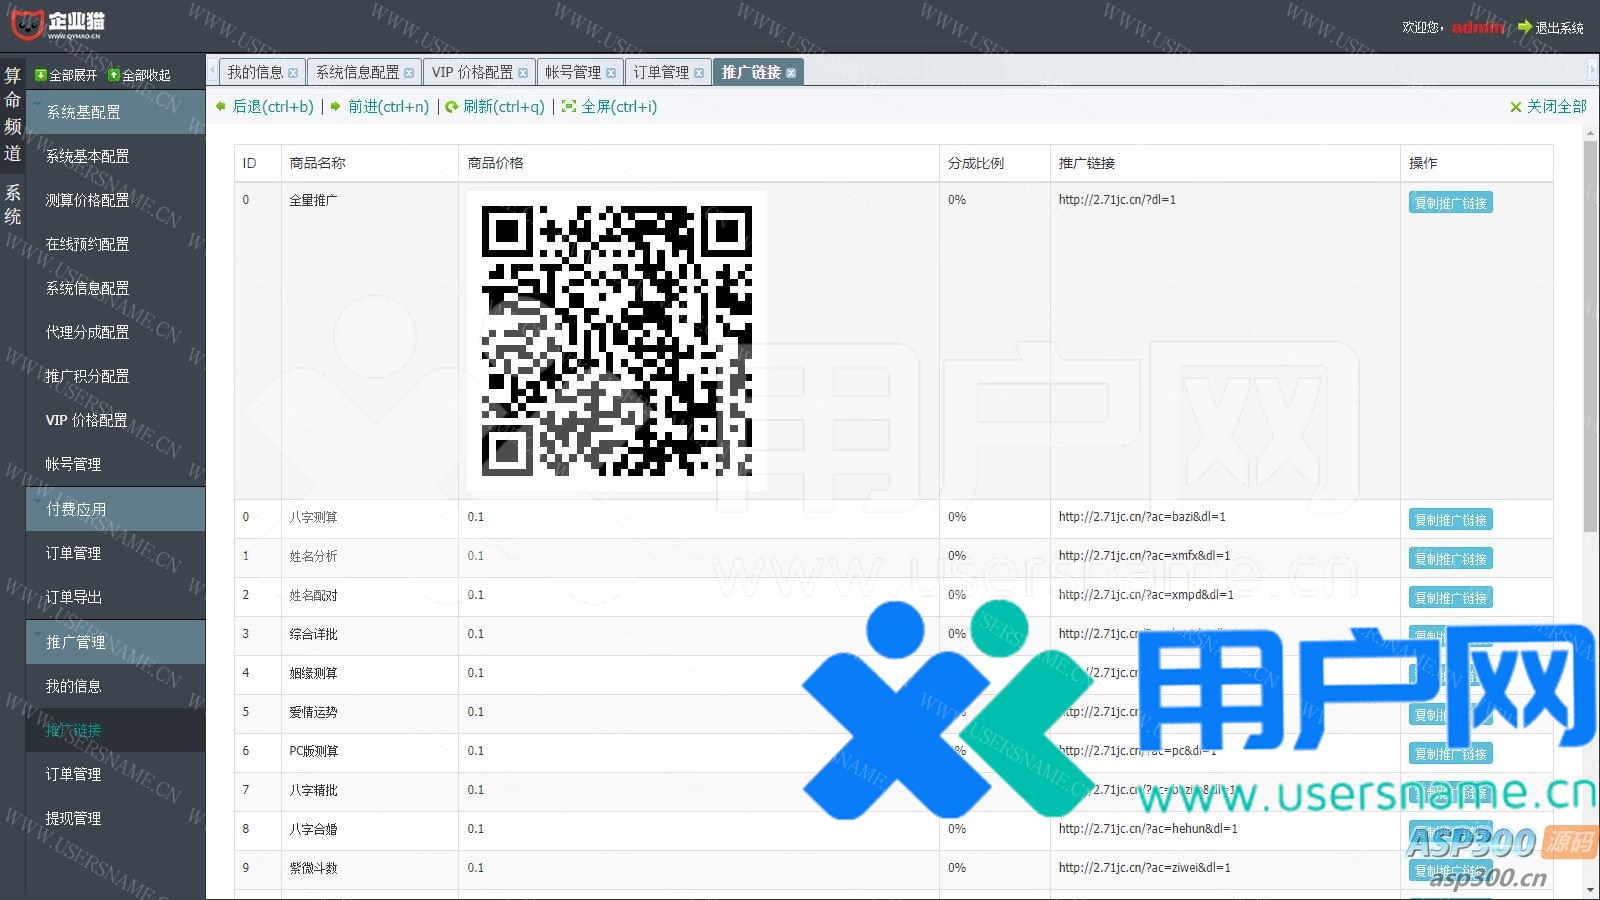Click the promotion QR code image
The height and width of the screenshot is (900, 1600).
point(616,340)
